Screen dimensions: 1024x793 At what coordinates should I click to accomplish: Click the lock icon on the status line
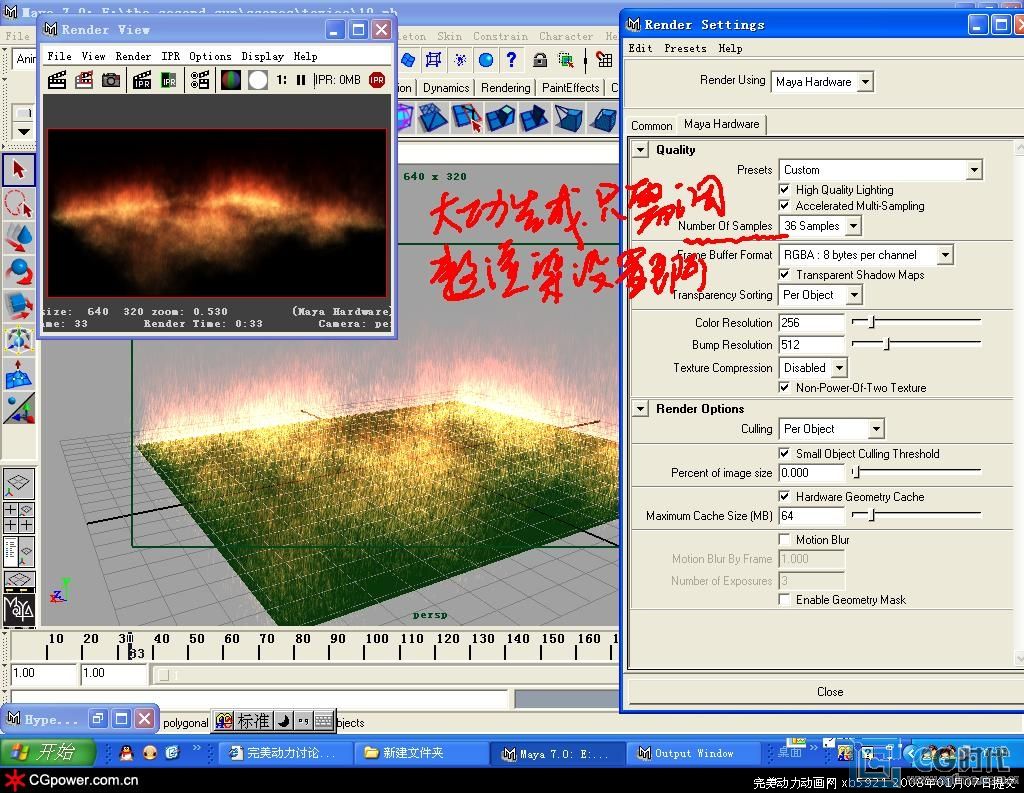(539, 60)
